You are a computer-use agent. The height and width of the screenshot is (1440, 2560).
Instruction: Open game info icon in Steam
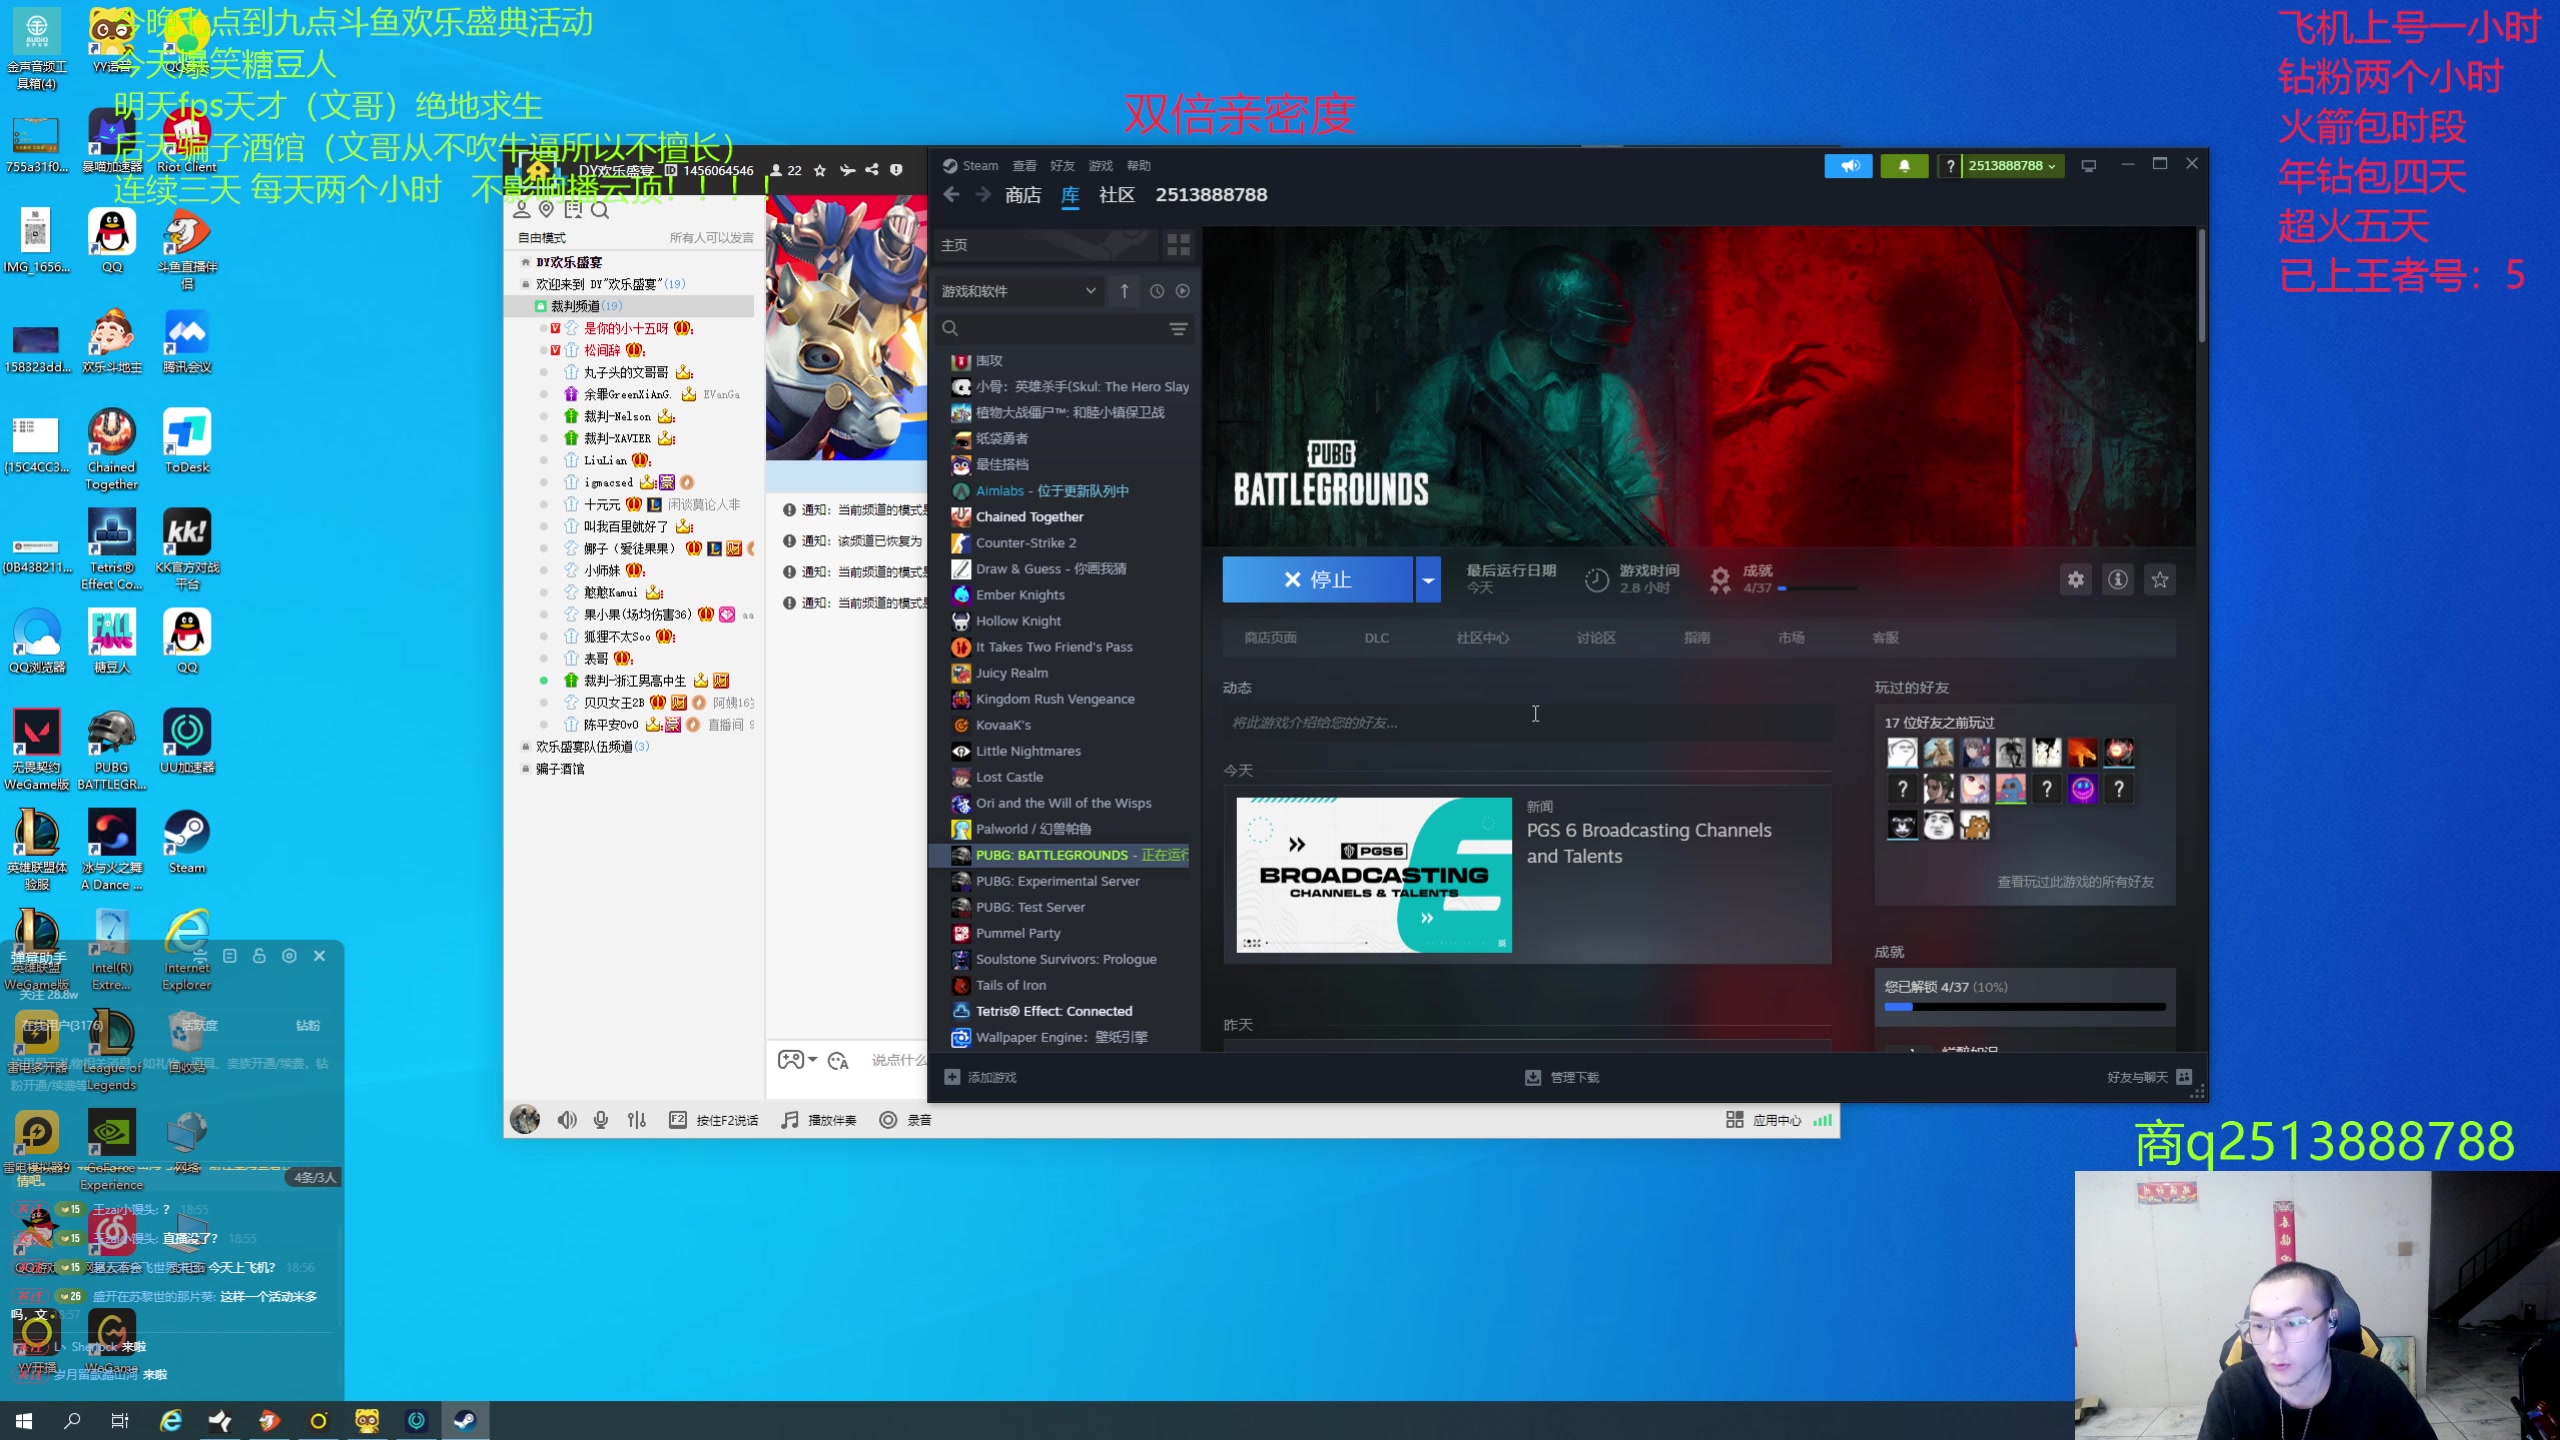coord(2118,580)
